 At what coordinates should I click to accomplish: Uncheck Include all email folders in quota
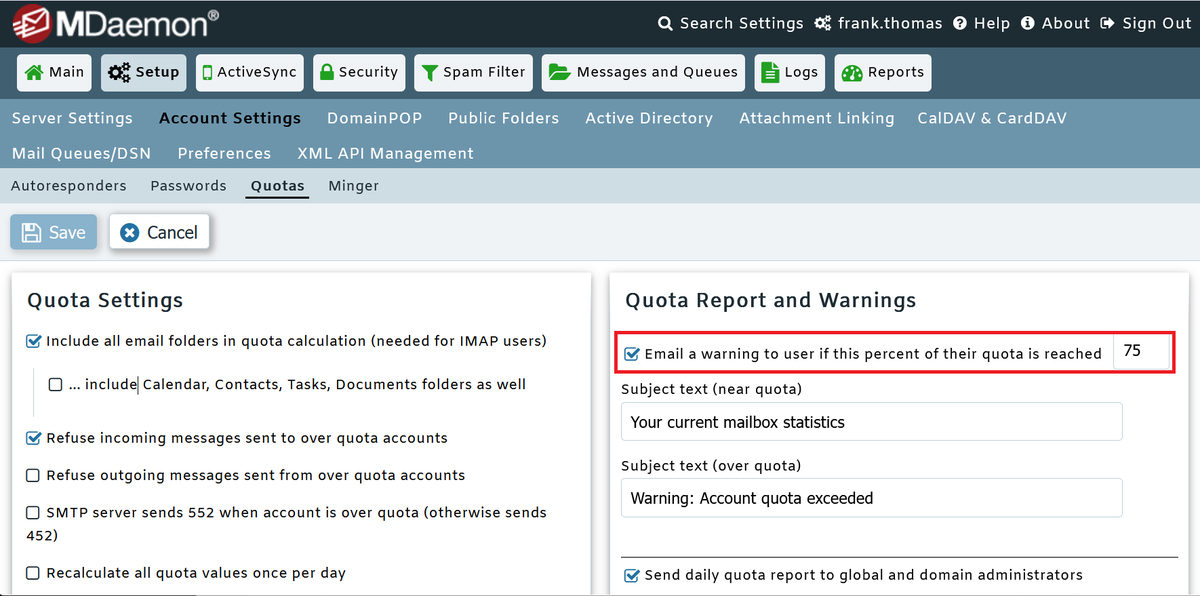click(34, 341)
